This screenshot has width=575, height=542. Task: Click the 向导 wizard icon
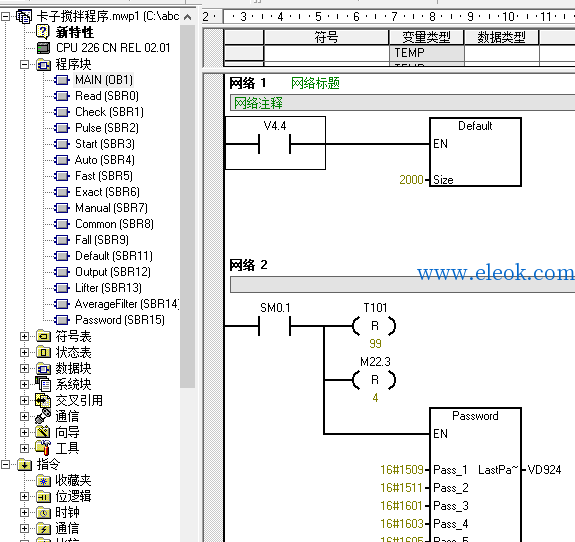pos(43,432)
